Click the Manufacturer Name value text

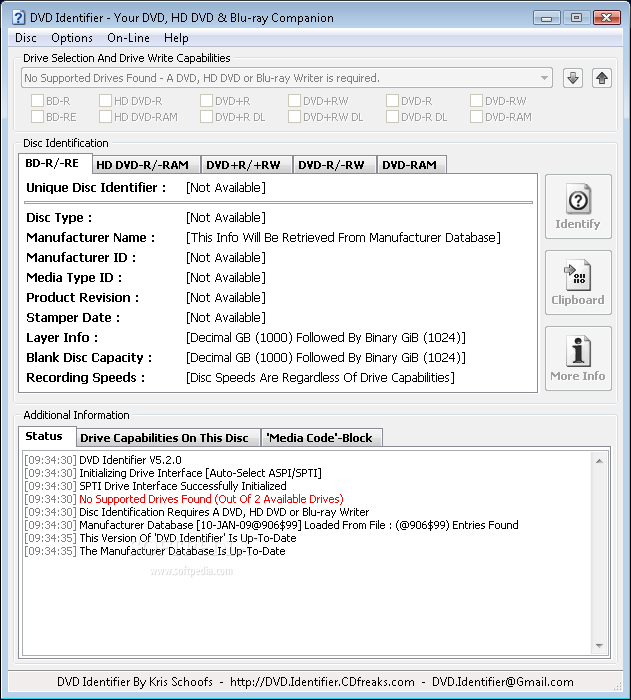pos(343,238)
